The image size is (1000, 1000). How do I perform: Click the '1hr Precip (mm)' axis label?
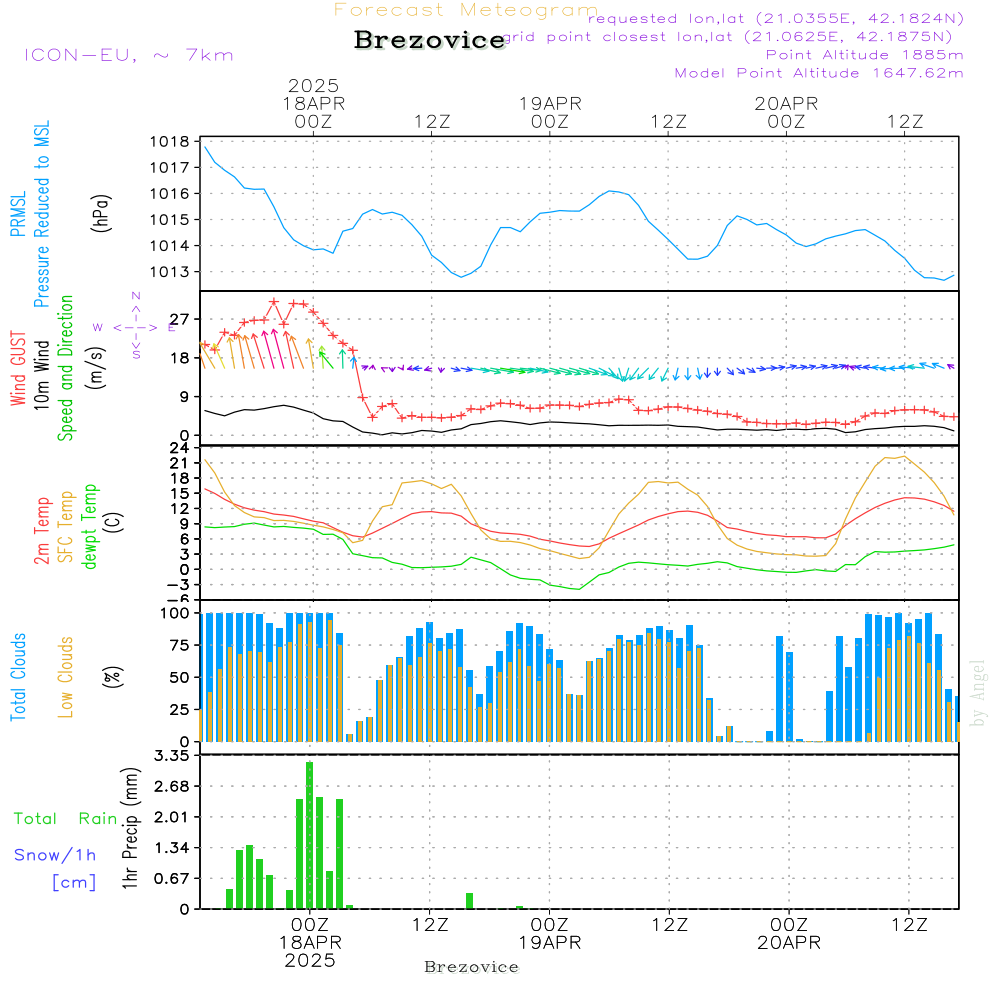click(130, 828)
